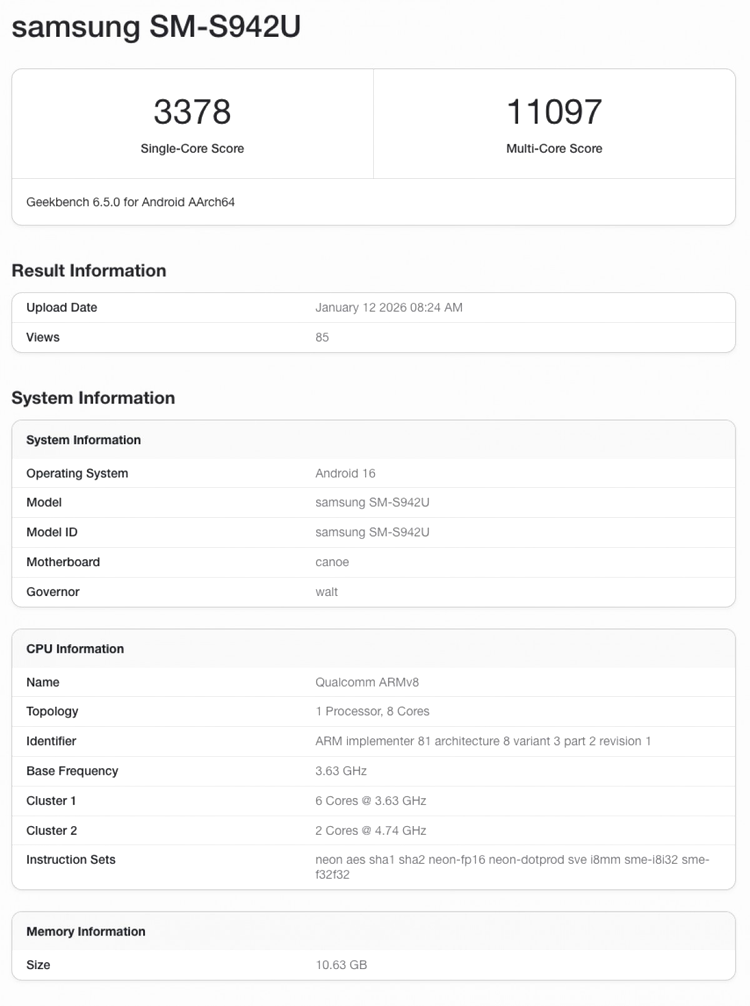750x1006 pixels.
Task: Click the Motherboard value canoe
Action: pyautogui.click(x=332, y=562)
